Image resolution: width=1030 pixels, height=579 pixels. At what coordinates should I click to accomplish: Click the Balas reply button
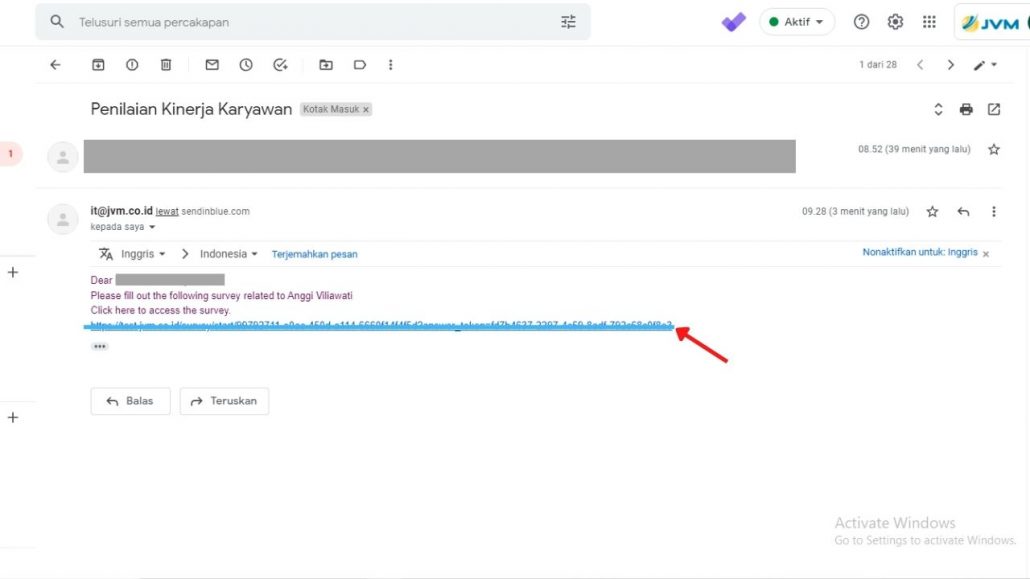click(x=130, y=401)
